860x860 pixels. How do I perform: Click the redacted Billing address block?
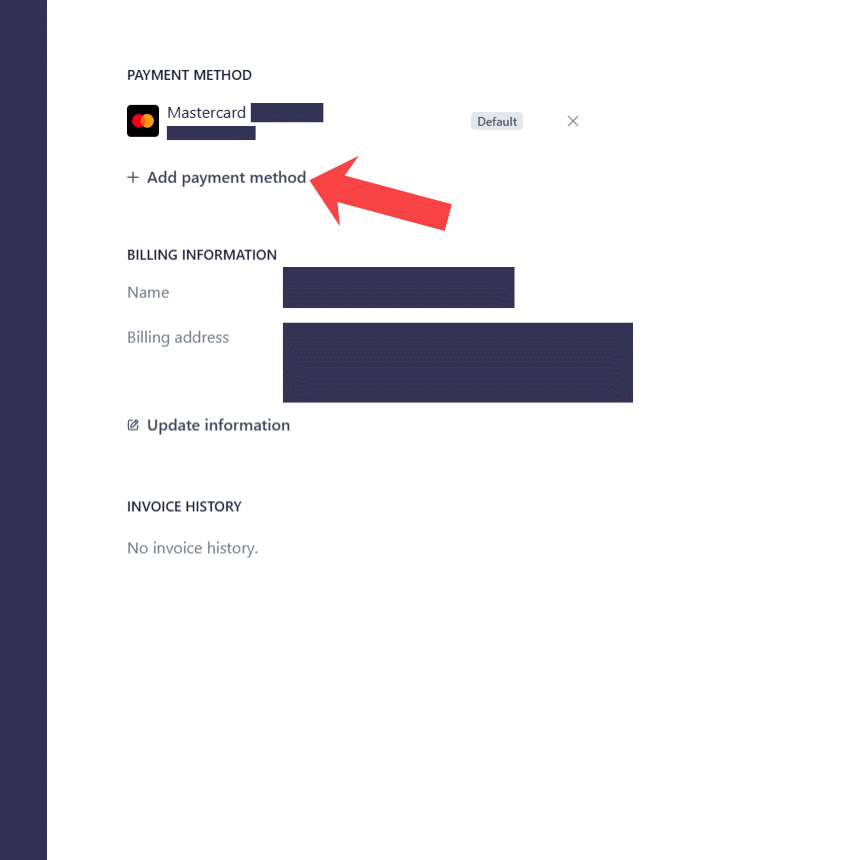click(457, 362)
